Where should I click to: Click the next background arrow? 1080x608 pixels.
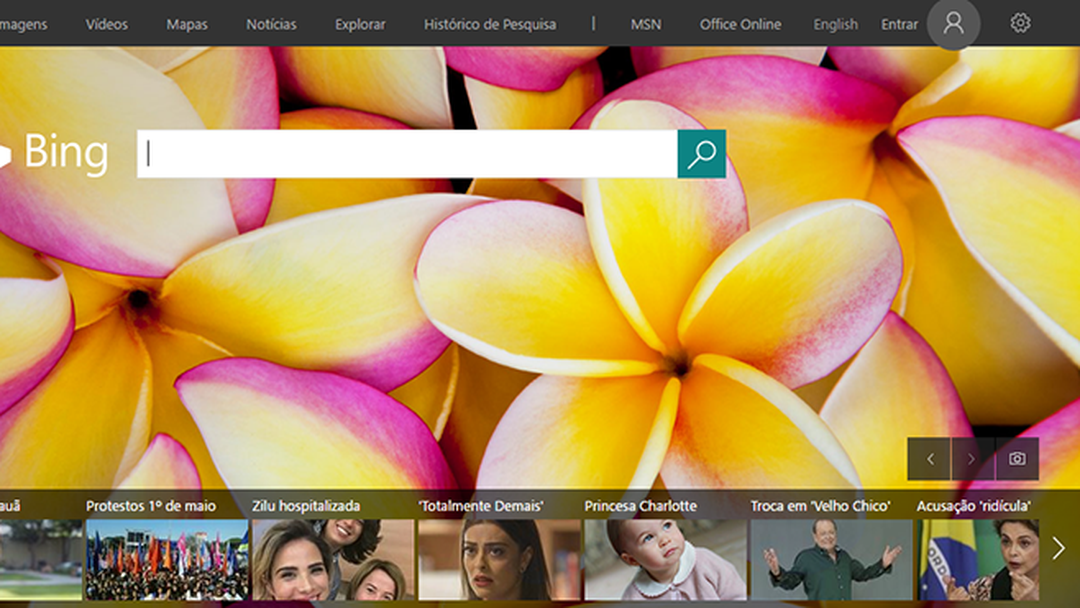point(972,458)
